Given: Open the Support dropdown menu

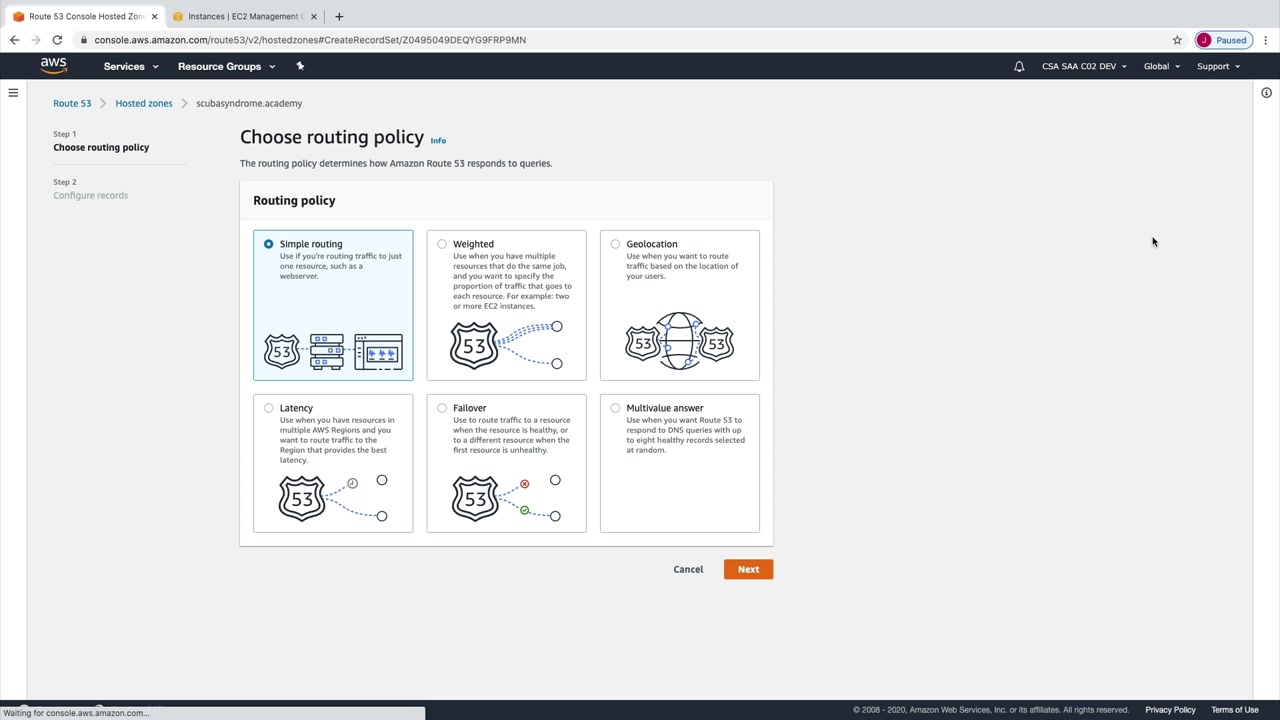Looking at the screenshot, I should click(x=1218, y=66).
